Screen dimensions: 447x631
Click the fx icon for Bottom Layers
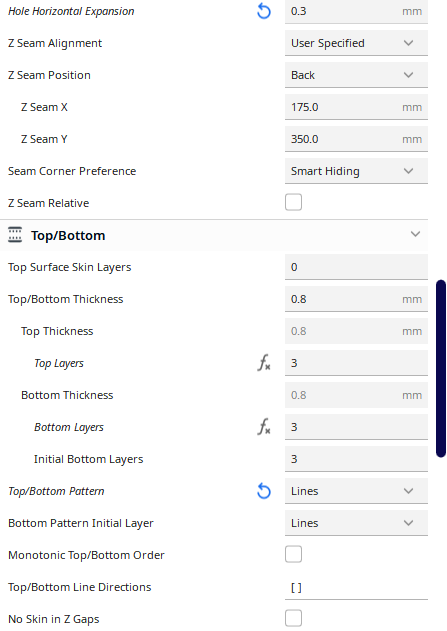coord(264,427)
